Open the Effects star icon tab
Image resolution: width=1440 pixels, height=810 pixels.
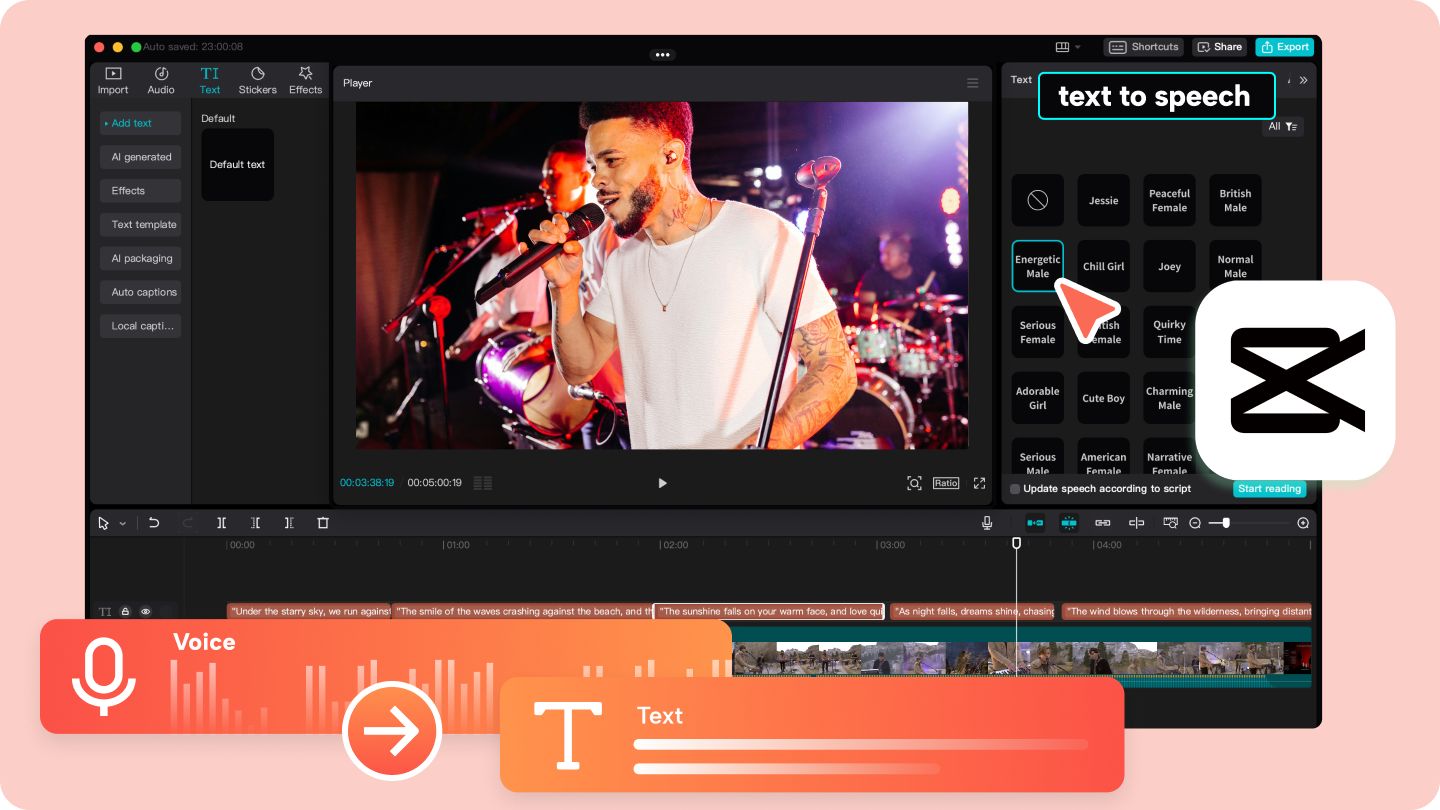pos(305,80)
